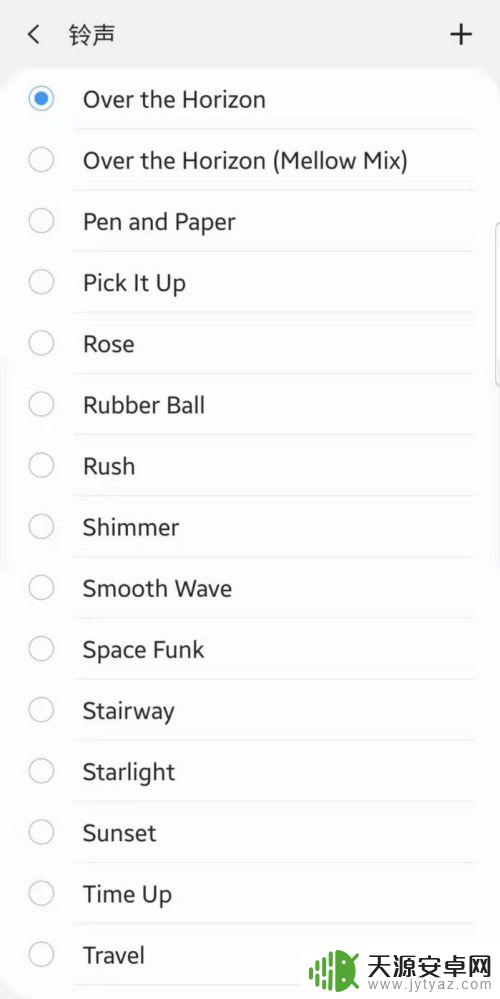Screen dimensions: 500x999
Task: Tap the back arrow icon
Action: (x=34, y=34)
